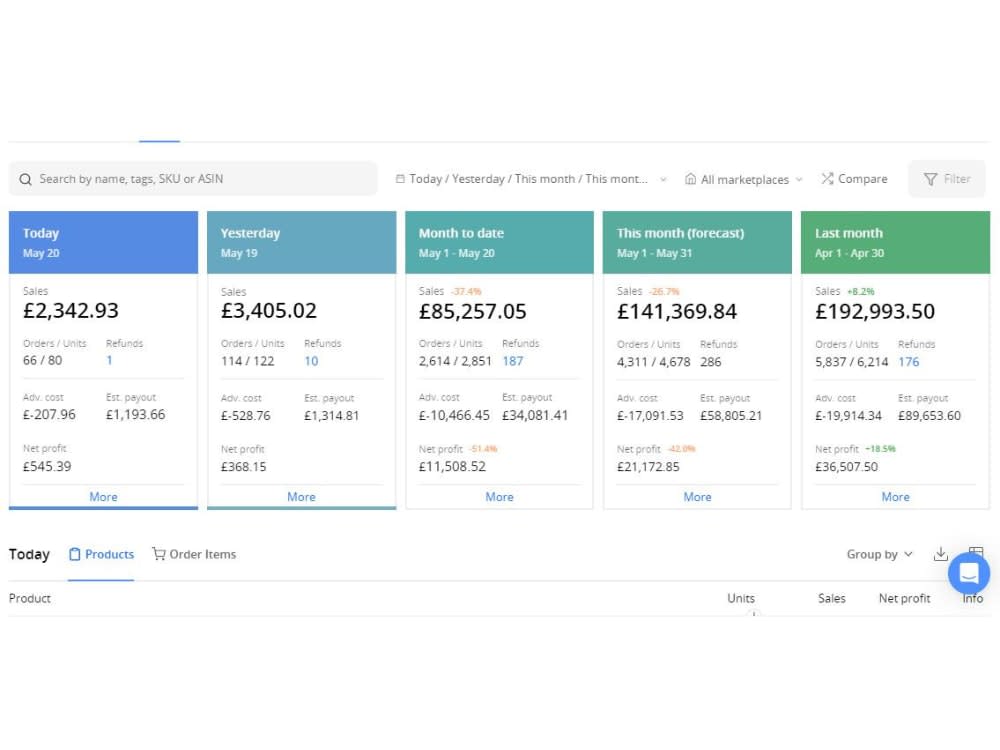1000x750 pixels.
Task: Expand the Group by dropdown
Action: (879, 554)
